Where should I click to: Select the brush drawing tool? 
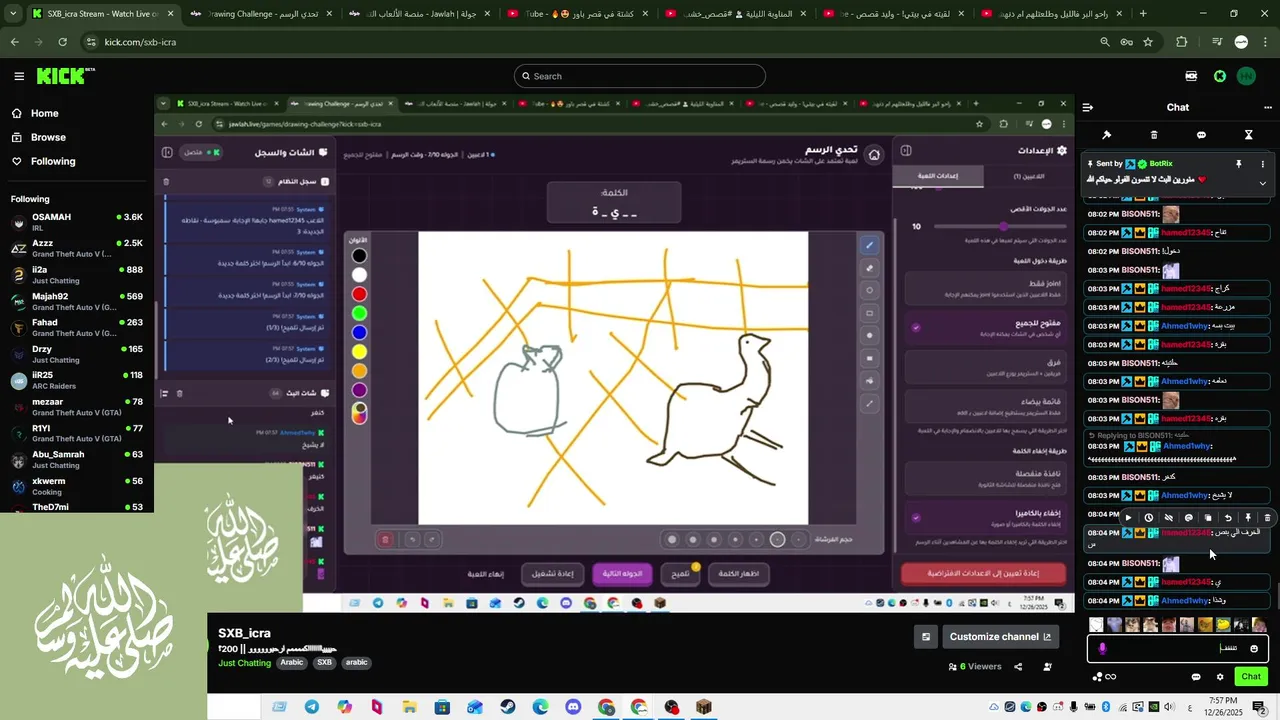point(869,245)
